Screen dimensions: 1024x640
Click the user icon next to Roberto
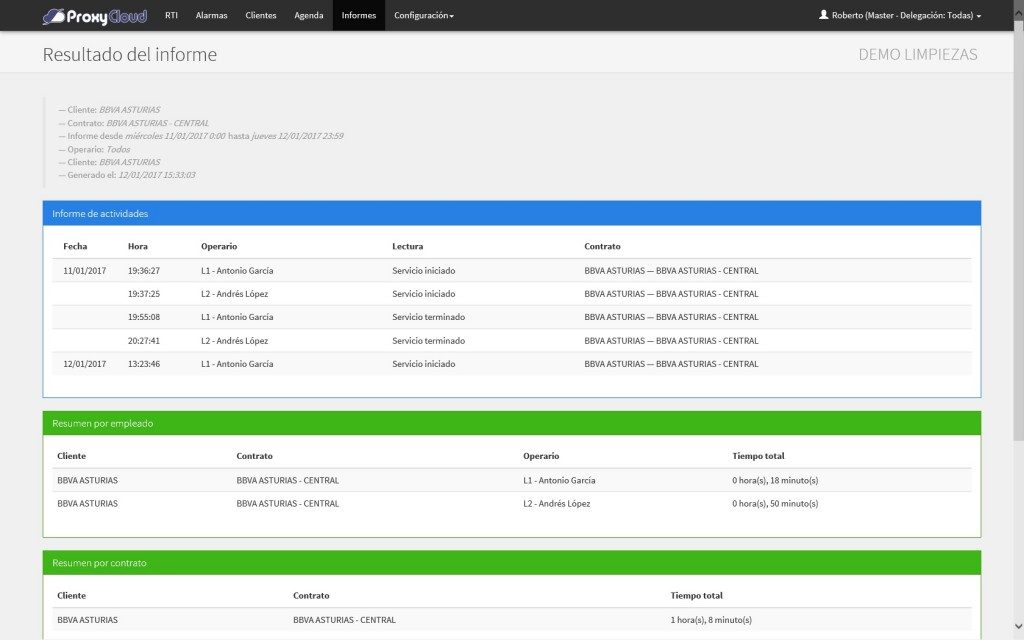point(824,14)
